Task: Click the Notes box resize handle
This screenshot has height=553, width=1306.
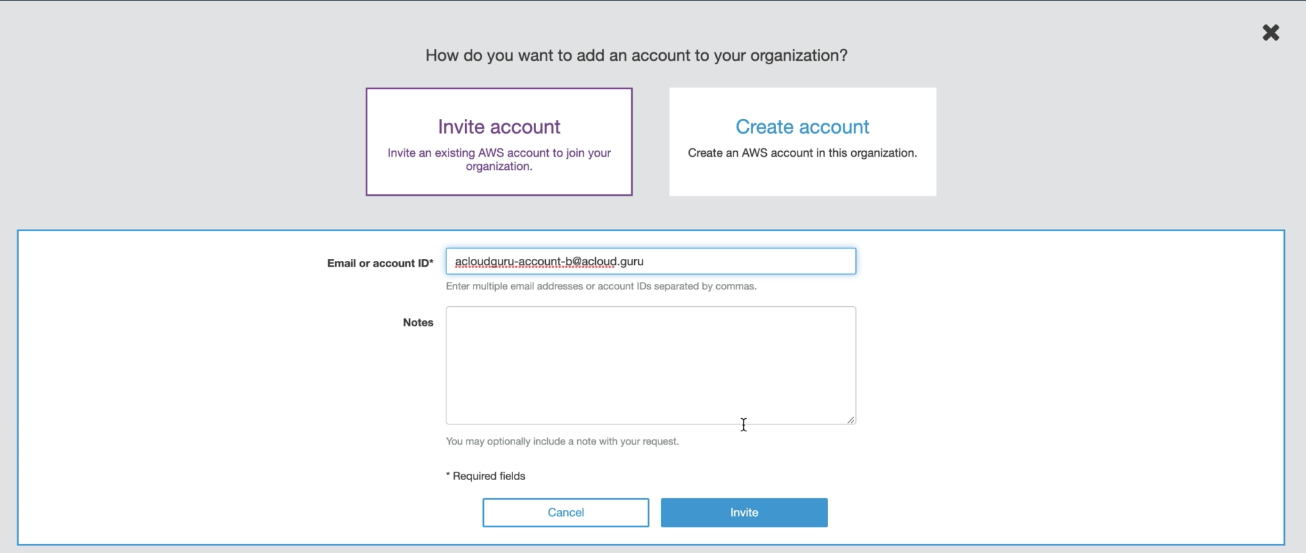Action: (x=851, y=420)
